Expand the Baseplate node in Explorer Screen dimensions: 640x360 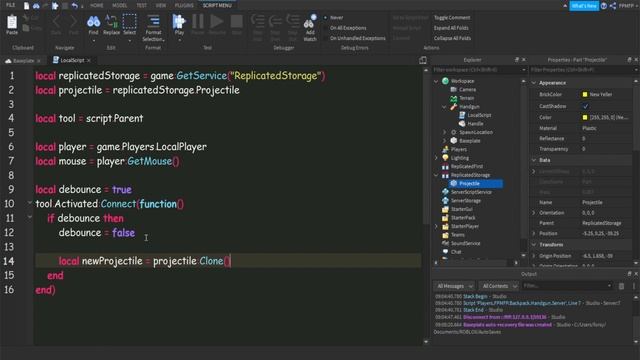444,141
